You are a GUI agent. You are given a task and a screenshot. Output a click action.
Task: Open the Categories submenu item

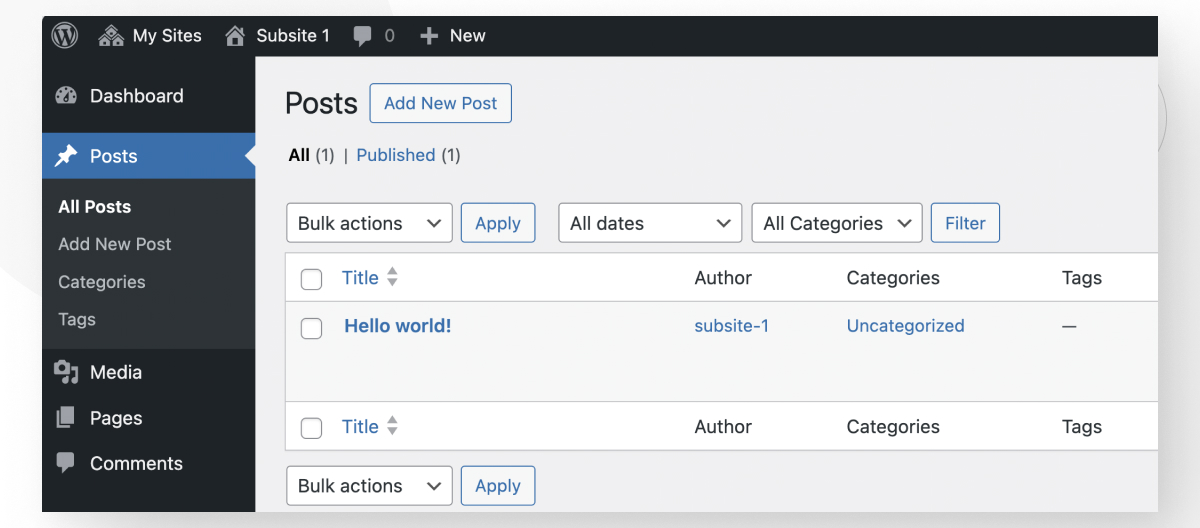tap(102, 282)
